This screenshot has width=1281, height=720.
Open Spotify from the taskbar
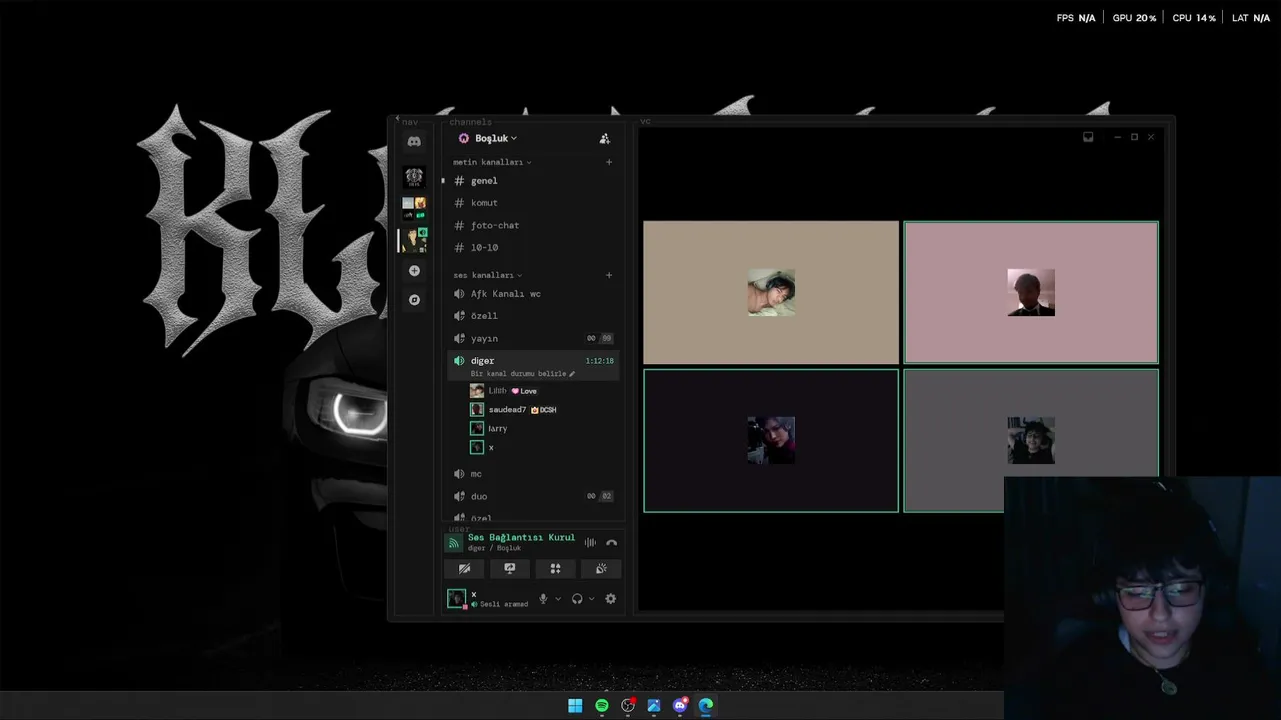(602, 706)
